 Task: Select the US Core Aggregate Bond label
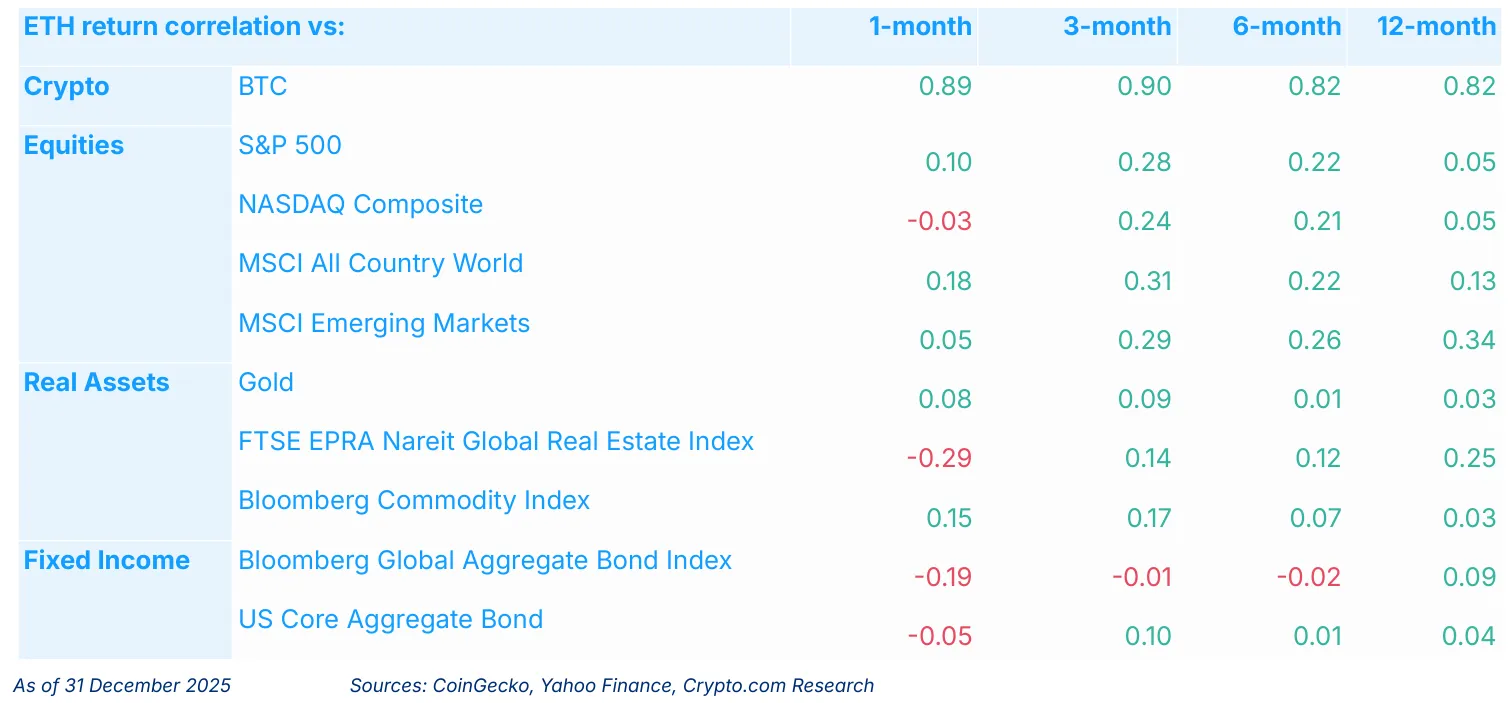[x=391, y=619]
